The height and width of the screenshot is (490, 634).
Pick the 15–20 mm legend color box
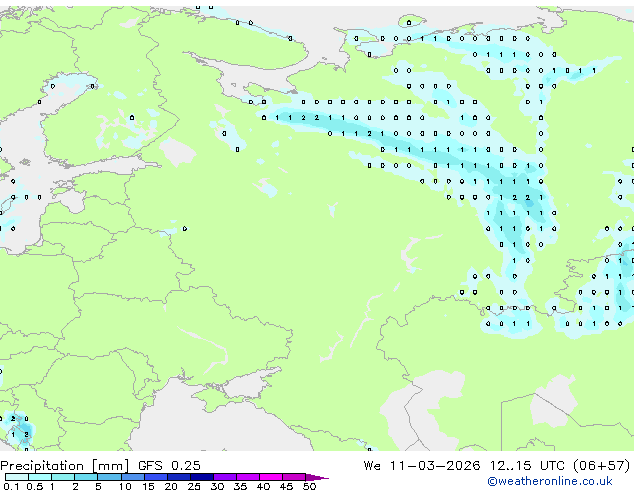[x=156, y=477]
